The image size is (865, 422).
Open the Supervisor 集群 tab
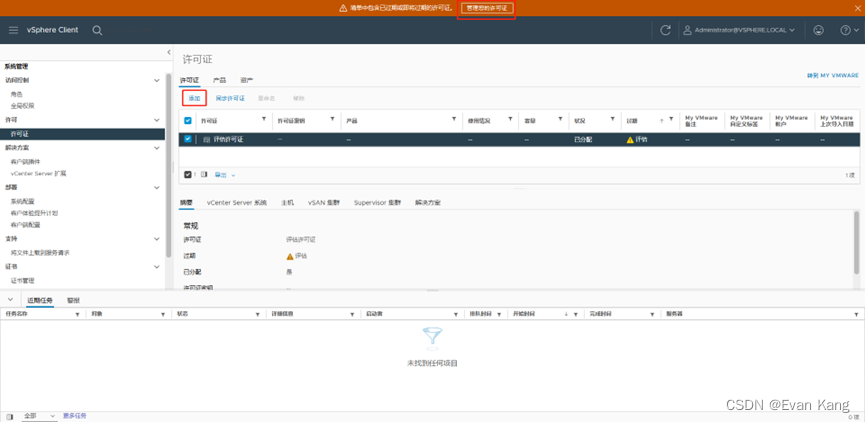(x=378, y=202)
